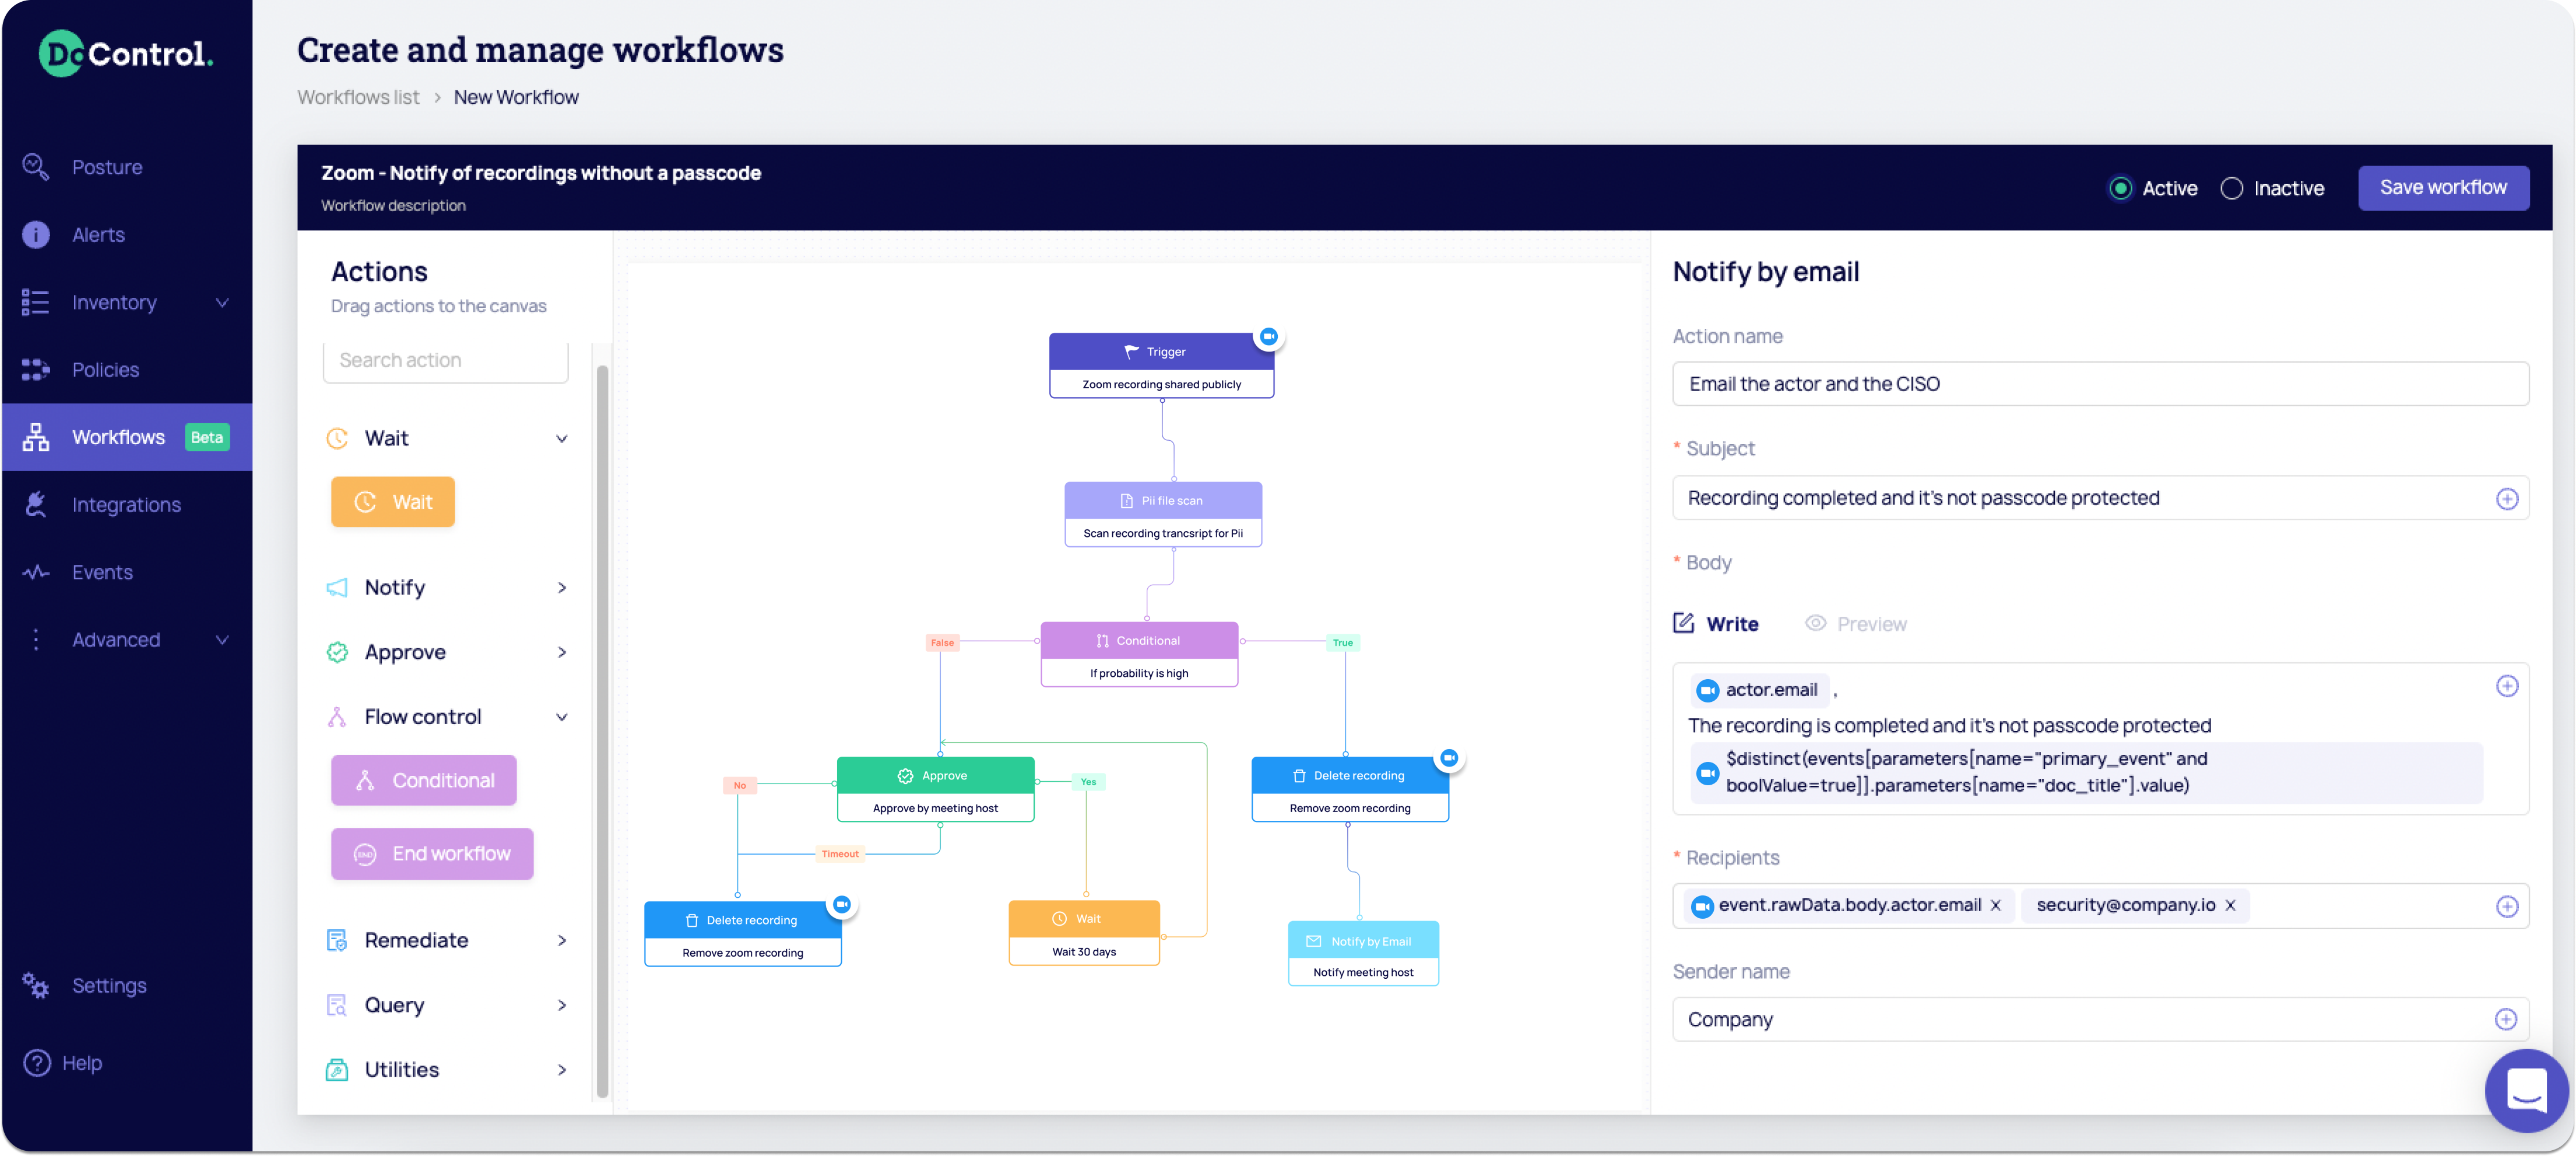Open Integrations from the sidebar
The height and width of the screenshot is (1156, 2576).
click(x=126, y=504)
